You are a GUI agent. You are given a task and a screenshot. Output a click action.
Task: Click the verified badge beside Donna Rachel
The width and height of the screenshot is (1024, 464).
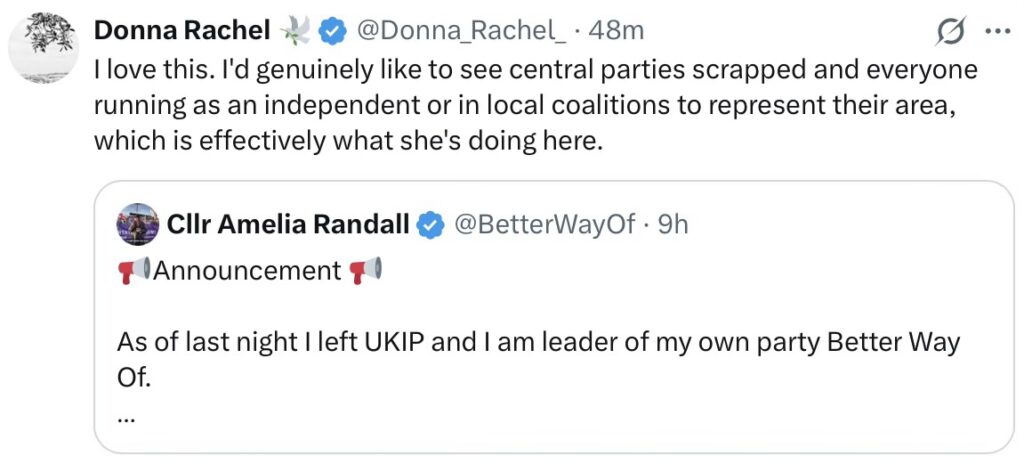pyautogui.click(x=332, y=32)
